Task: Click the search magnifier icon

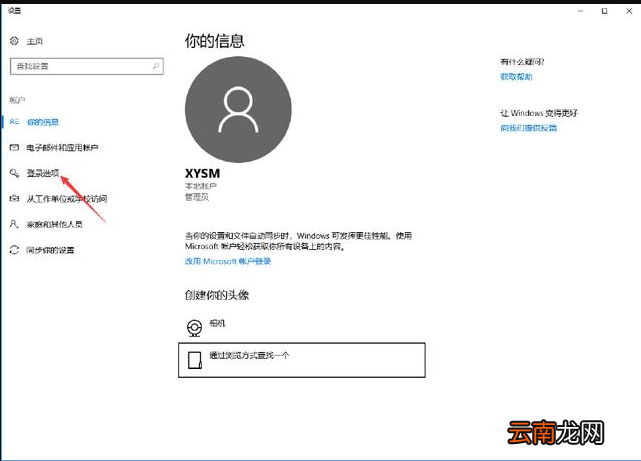Action: click(156, 66)
